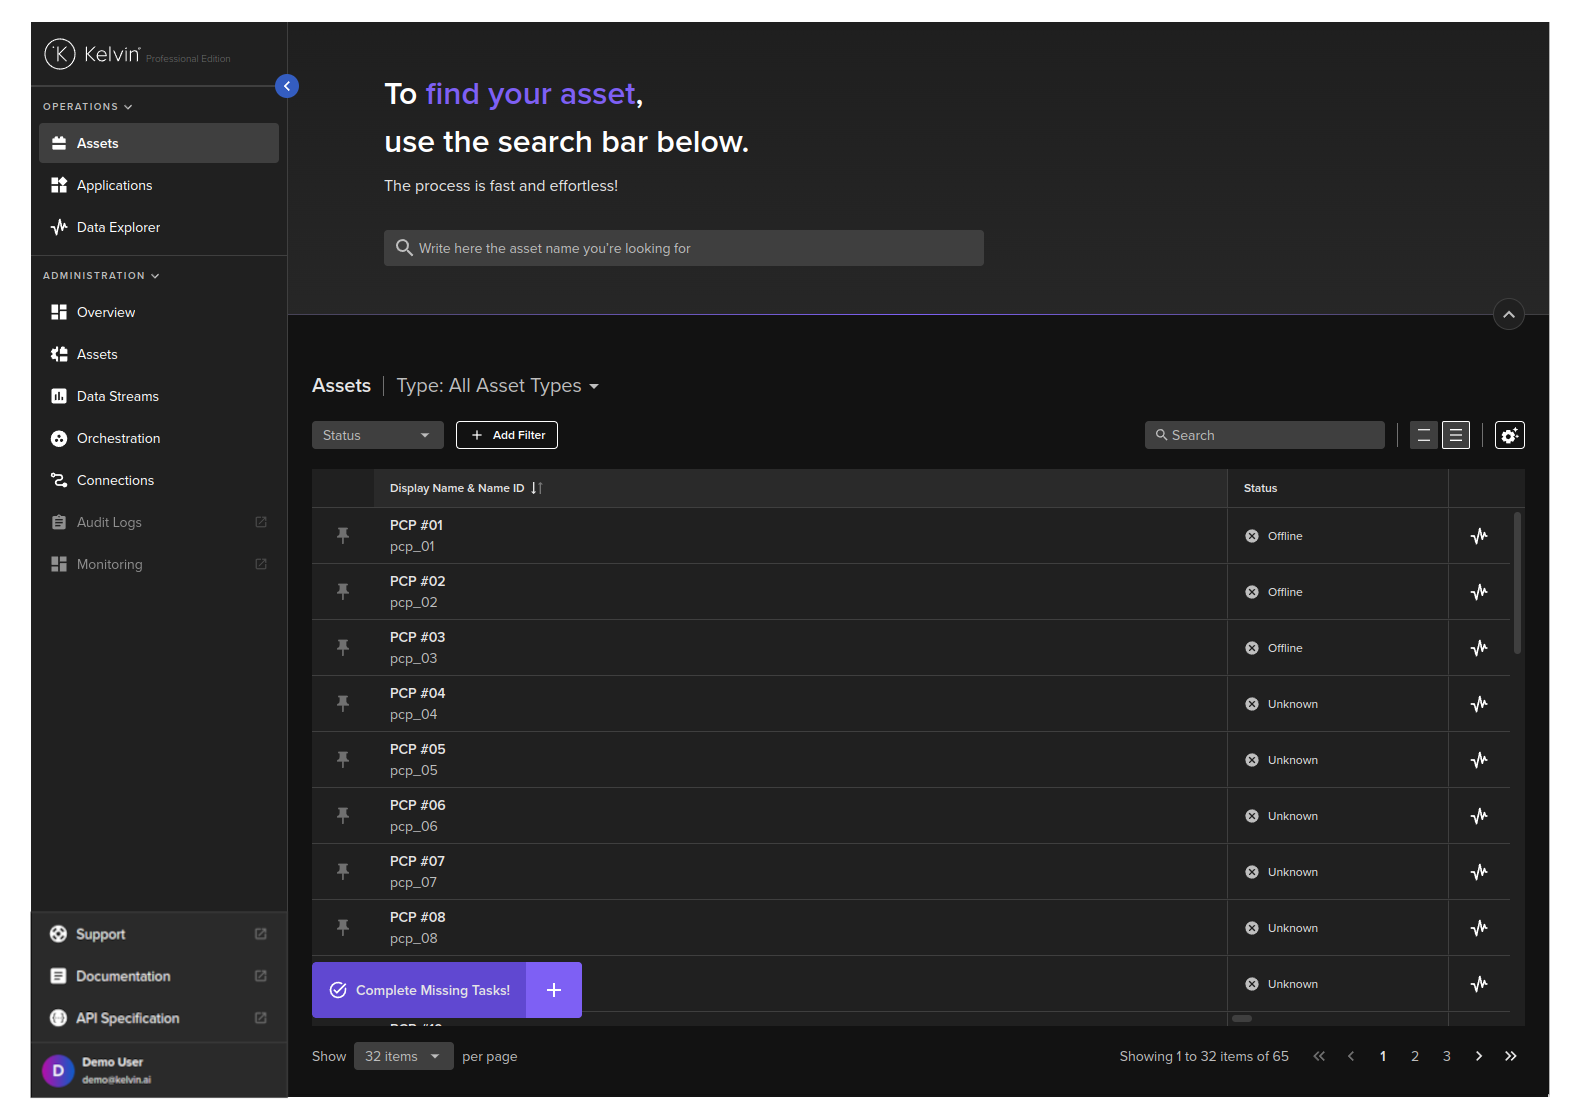Click the table settings gear icon

(x=1509, y=435)
